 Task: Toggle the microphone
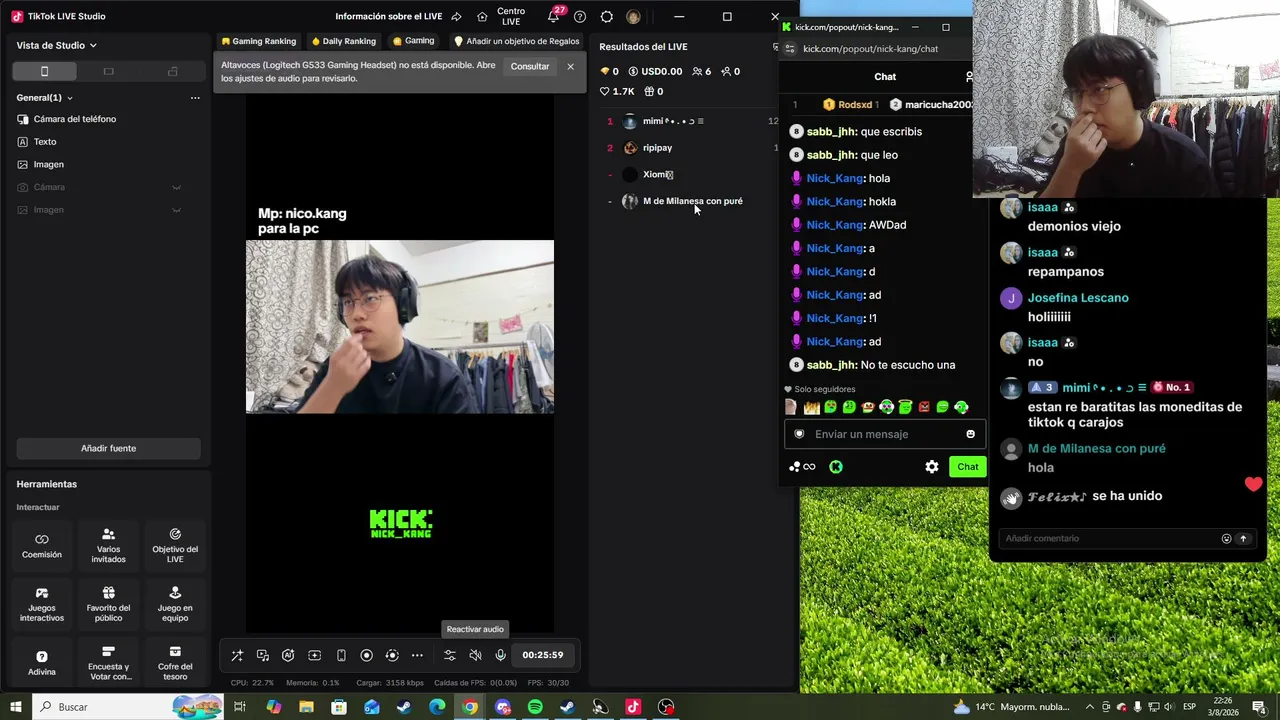point(500,655)
